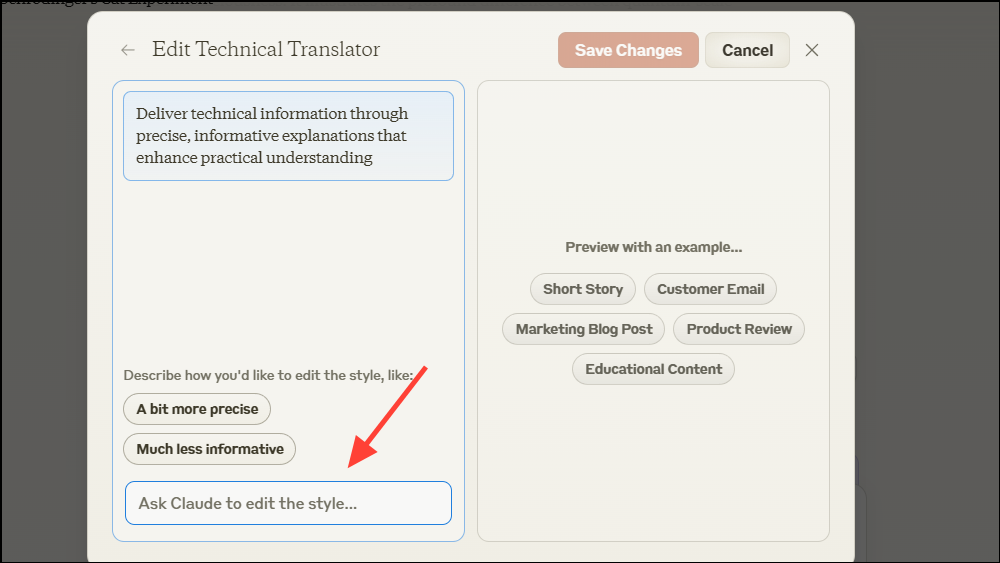Click blank space between description box and hint
This screenshot has height=563, width=1000.
(288, 270)
